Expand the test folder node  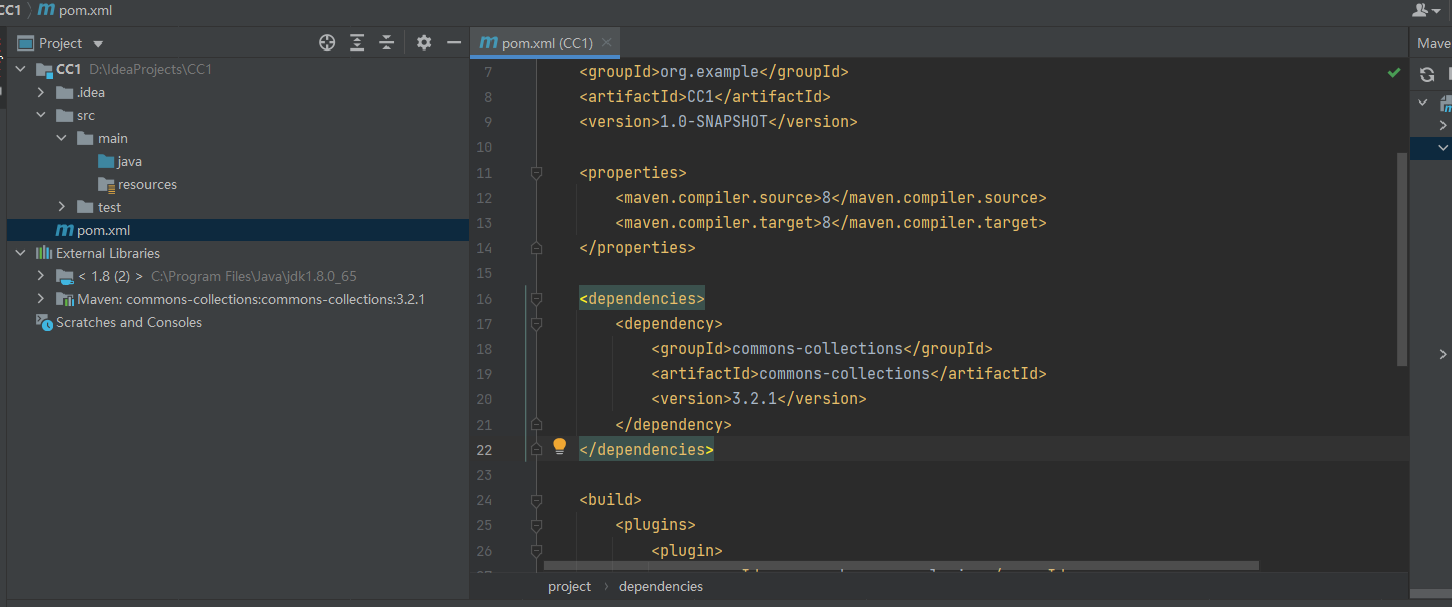[62, 207]
